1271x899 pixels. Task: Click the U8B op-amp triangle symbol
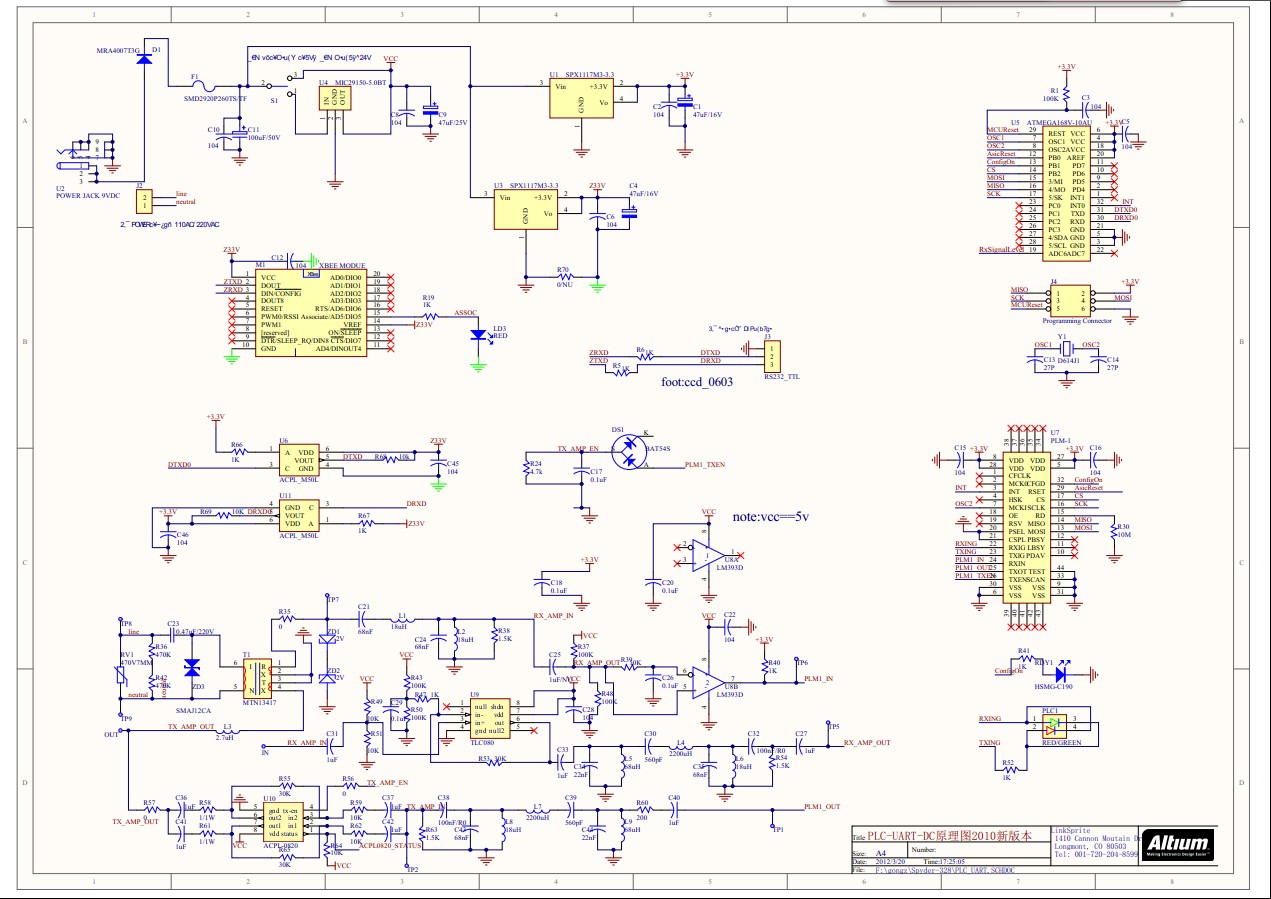pos(708,683)
